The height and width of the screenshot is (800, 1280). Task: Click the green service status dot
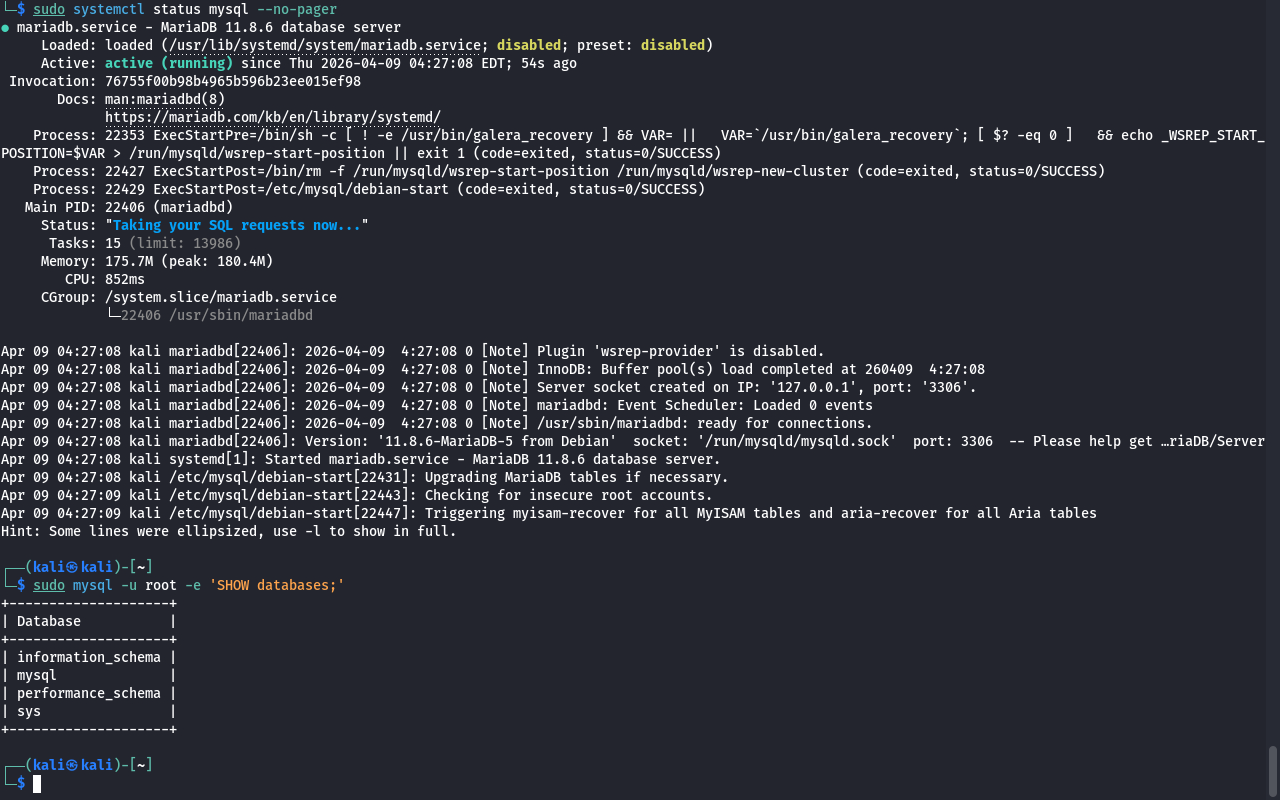click(x=6, y=28)
